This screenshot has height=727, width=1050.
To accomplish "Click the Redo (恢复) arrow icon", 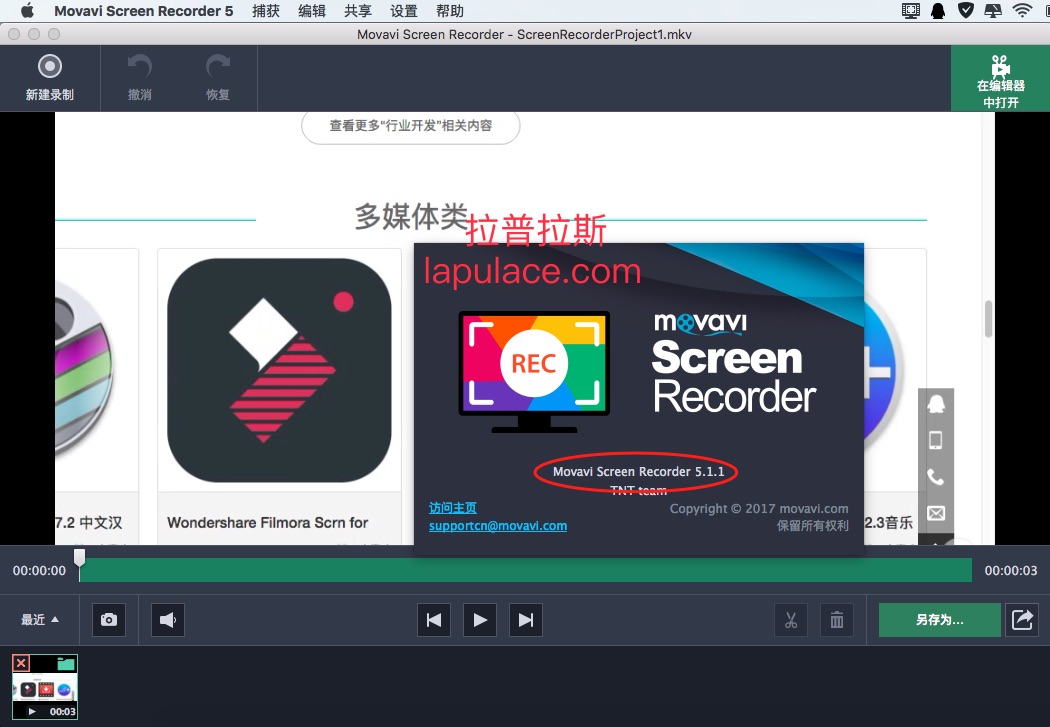I will tap(217, 68).
